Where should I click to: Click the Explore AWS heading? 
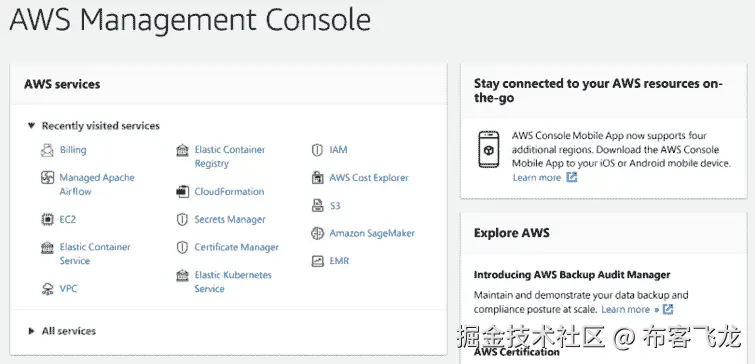point(512,233)
